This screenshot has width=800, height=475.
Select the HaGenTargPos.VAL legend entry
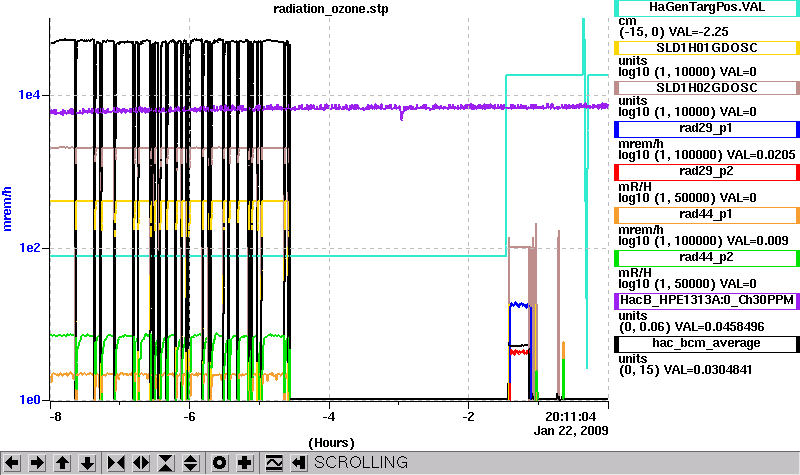click(707, 8)
